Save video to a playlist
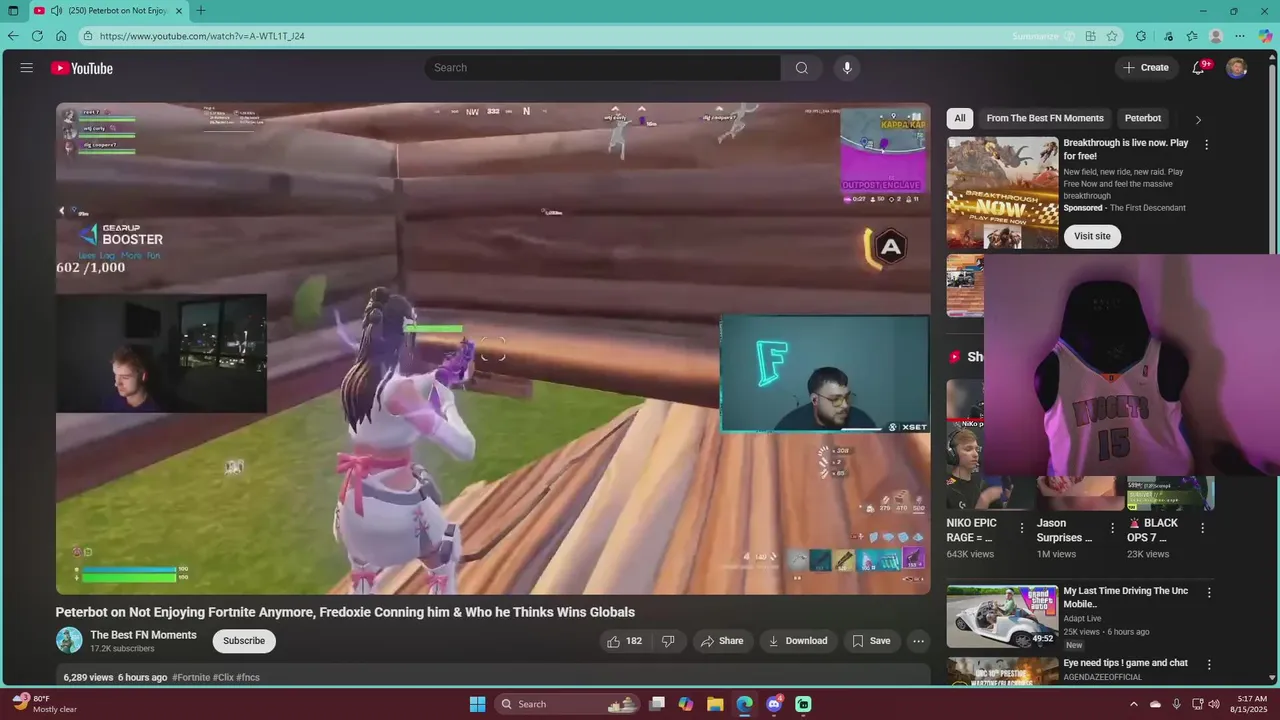The height and width of the screenshot is (720, 1280). click(x=870, y=641)
